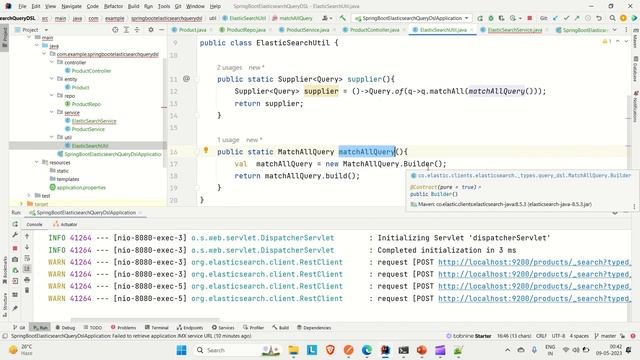Collapse the entity package in the tree
This screenshot has height=360, width=640.
coord(52,78)
